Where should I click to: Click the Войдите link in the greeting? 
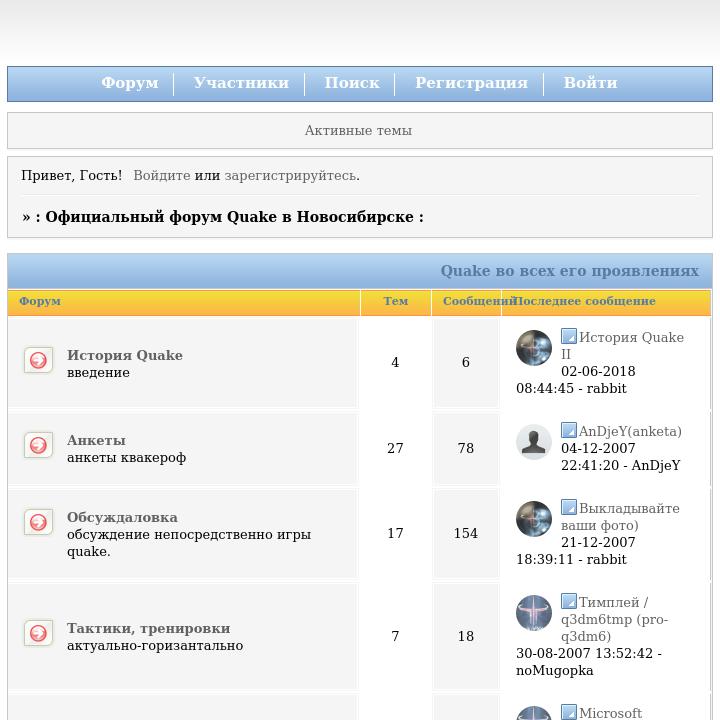pos(162,175)
